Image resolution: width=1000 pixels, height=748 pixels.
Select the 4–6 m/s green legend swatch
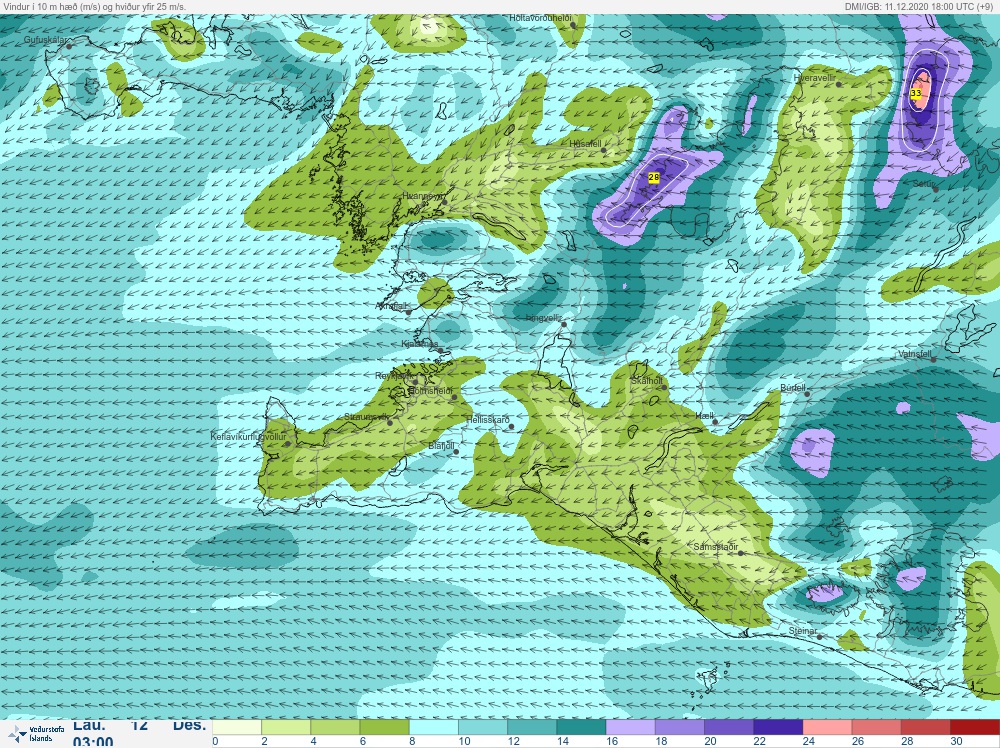[335, 727]
